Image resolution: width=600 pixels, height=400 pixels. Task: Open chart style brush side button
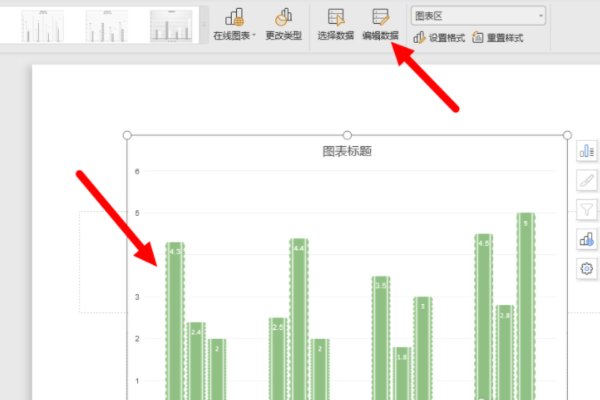pyautogui.click(x=587, y=180)
